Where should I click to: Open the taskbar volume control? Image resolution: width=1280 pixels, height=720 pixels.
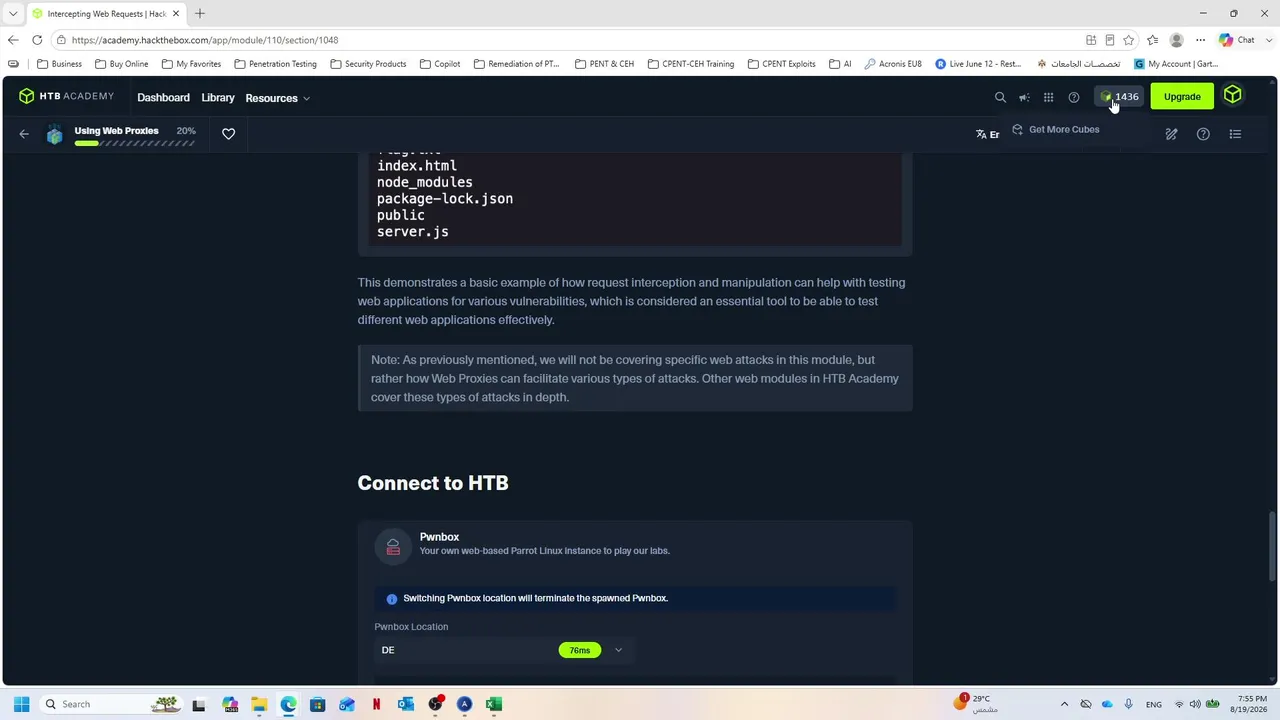pyautogui.click(x=1196, y=704)
